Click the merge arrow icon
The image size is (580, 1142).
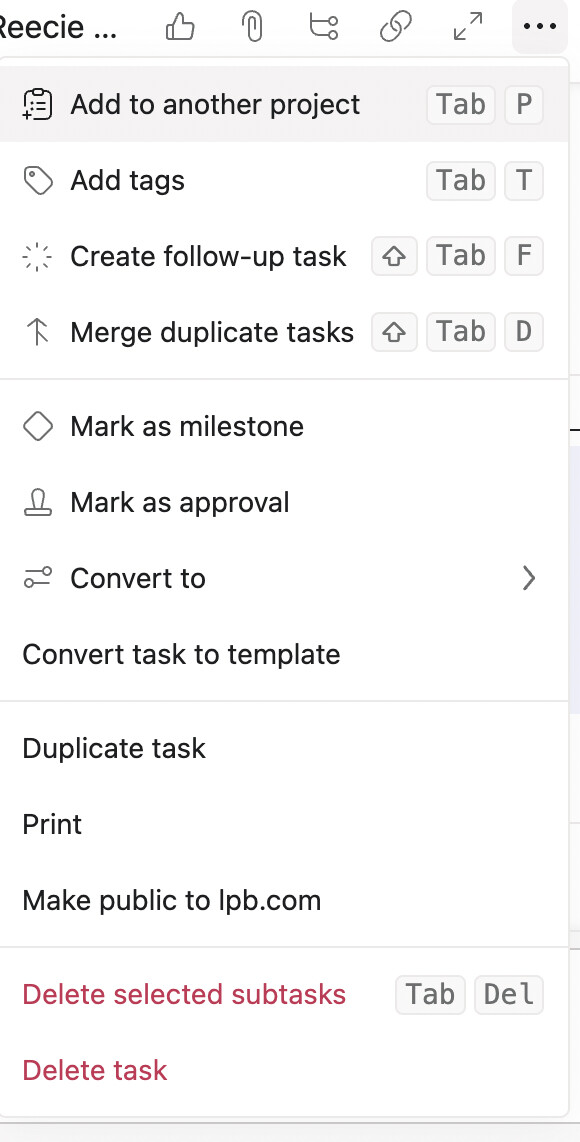37,333
